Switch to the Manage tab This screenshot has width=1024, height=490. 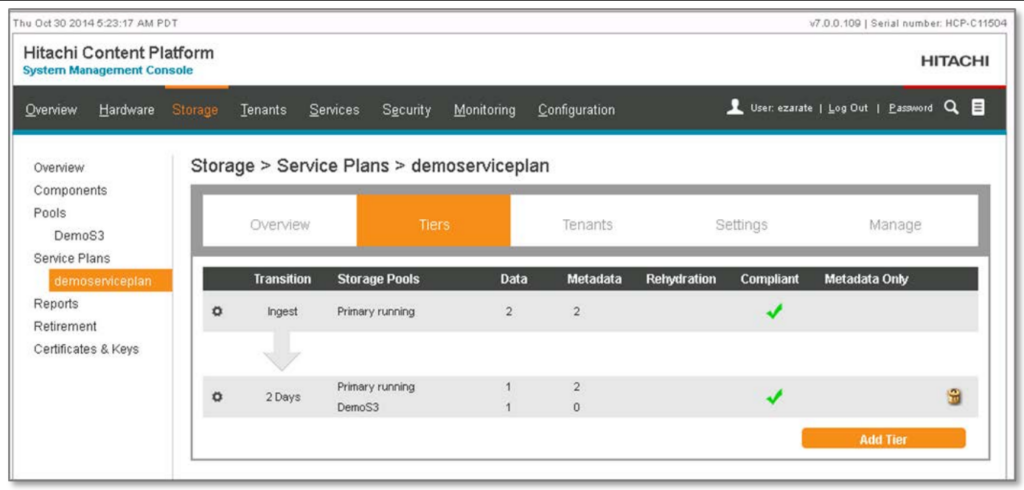[x=895, y=225]
